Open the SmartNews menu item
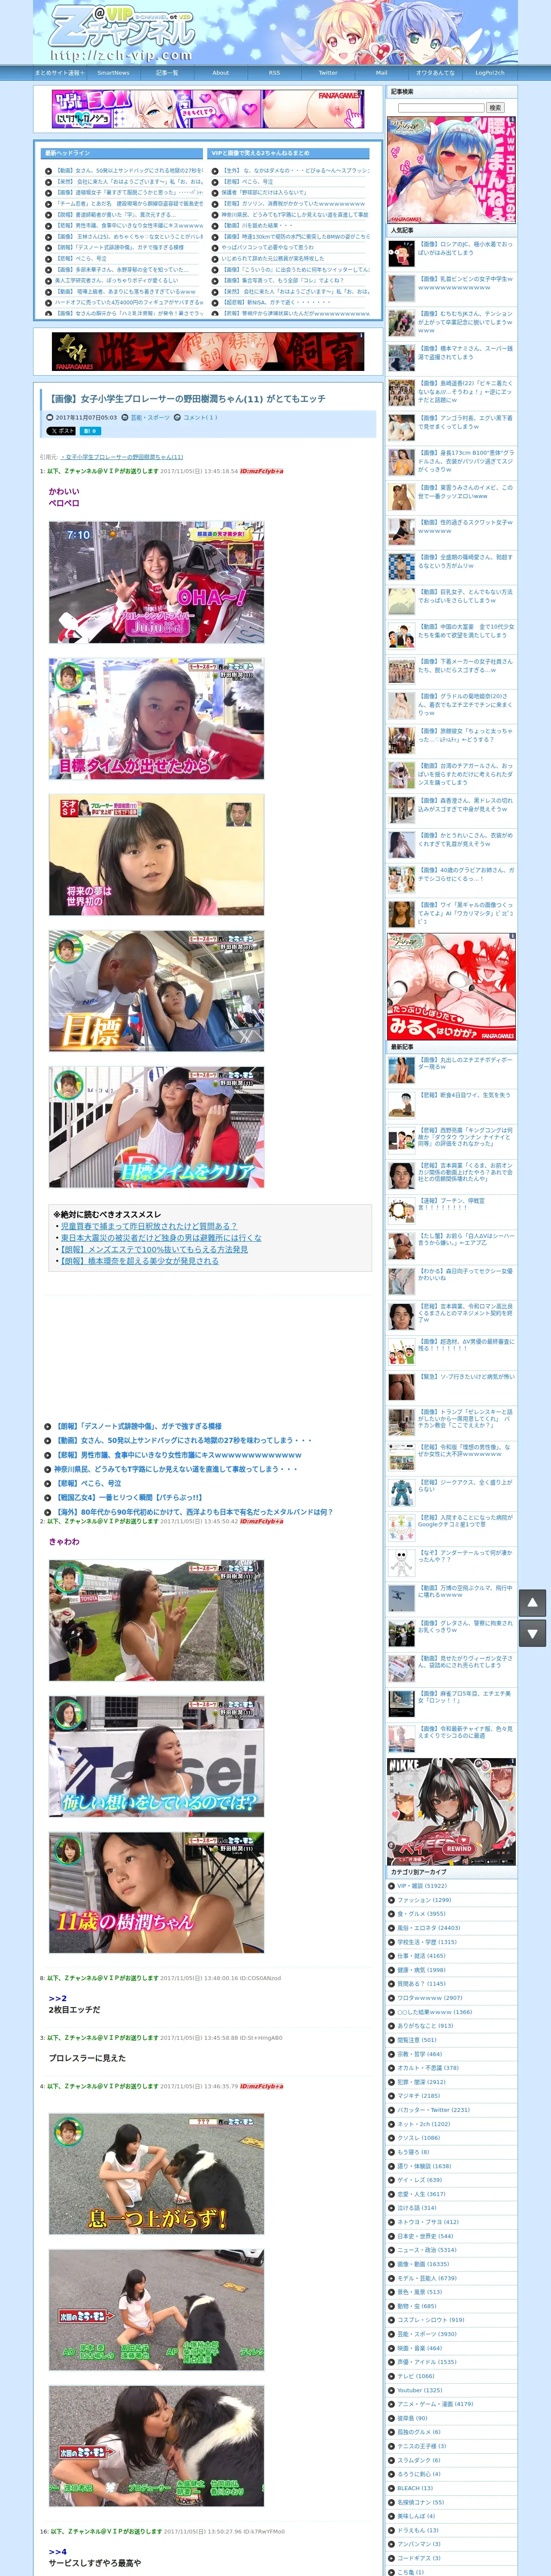The height and width of the screenshot is (2576, 551). click(x=113, y=73)
